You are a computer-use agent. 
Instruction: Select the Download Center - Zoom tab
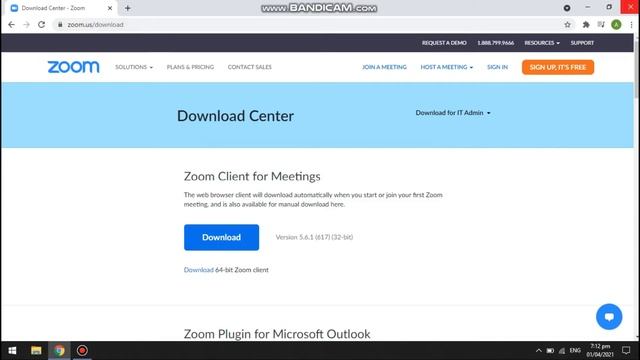(x=59, y=8)
